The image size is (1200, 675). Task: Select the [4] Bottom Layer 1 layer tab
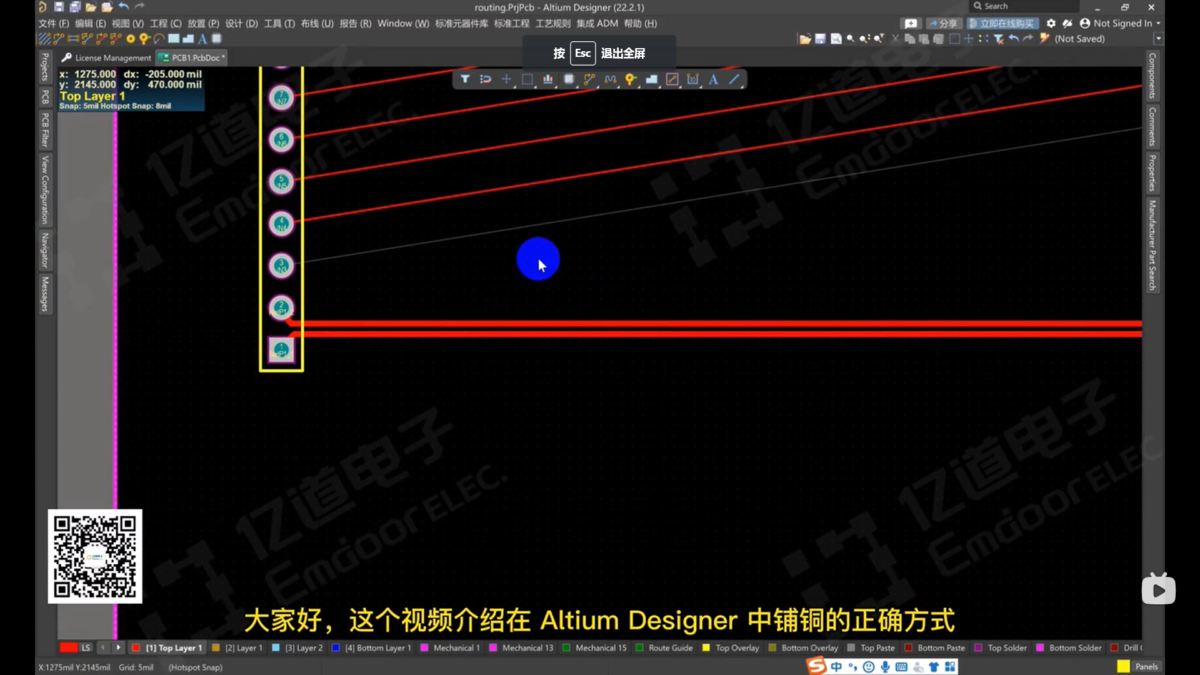tap(371, 648)
